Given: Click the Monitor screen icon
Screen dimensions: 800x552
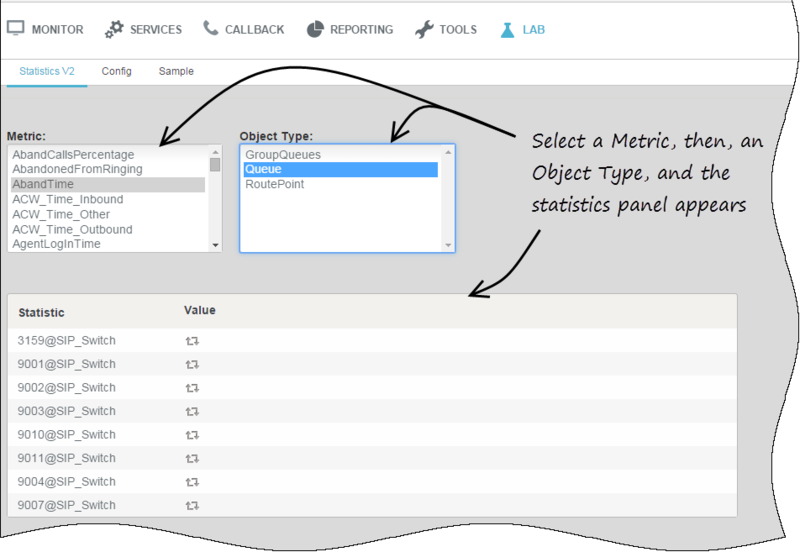Looking at the screenshot, I should tap(16, 29).
